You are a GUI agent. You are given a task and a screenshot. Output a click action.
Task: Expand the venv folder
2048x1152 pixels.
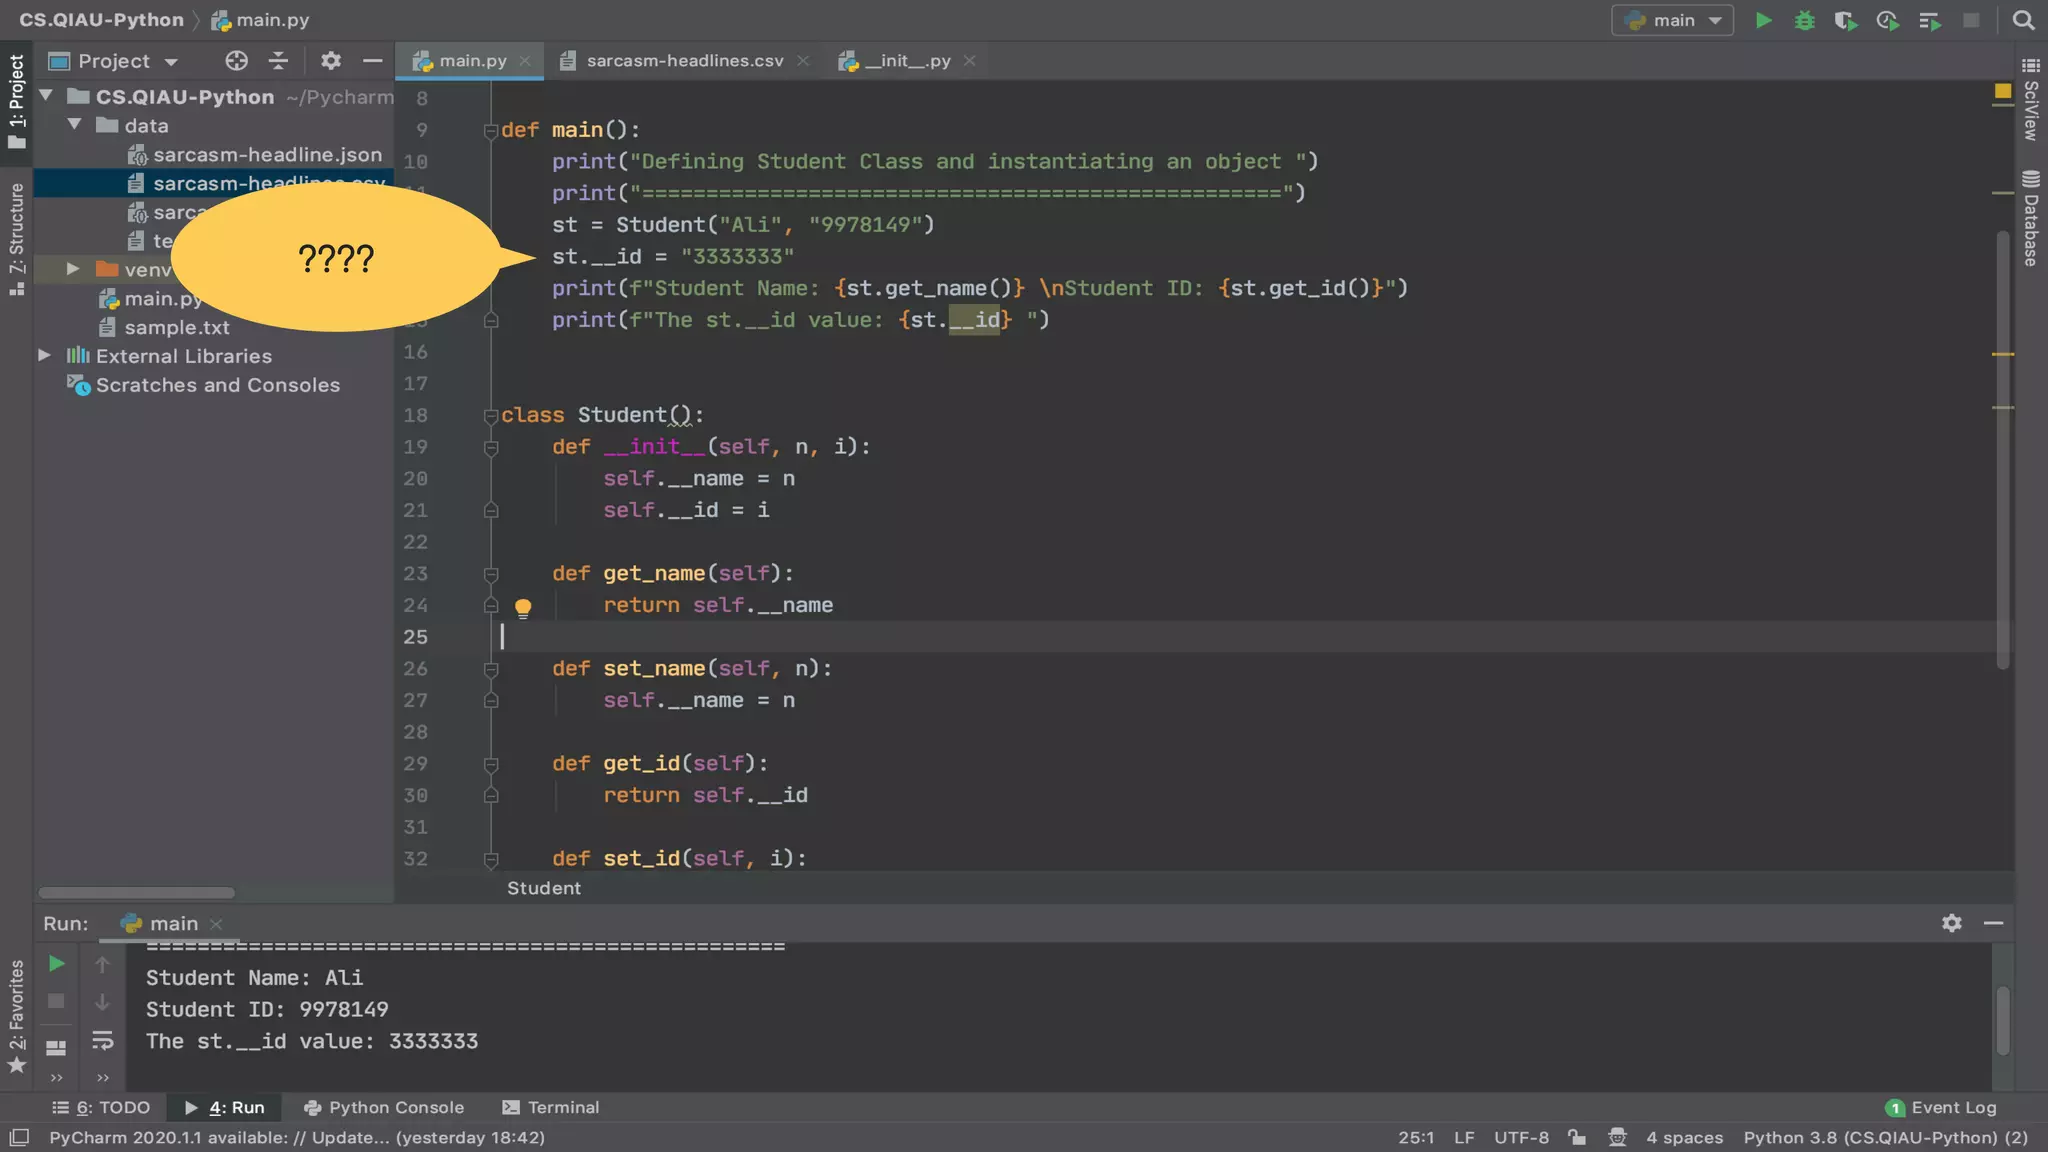tap(73, 269)
